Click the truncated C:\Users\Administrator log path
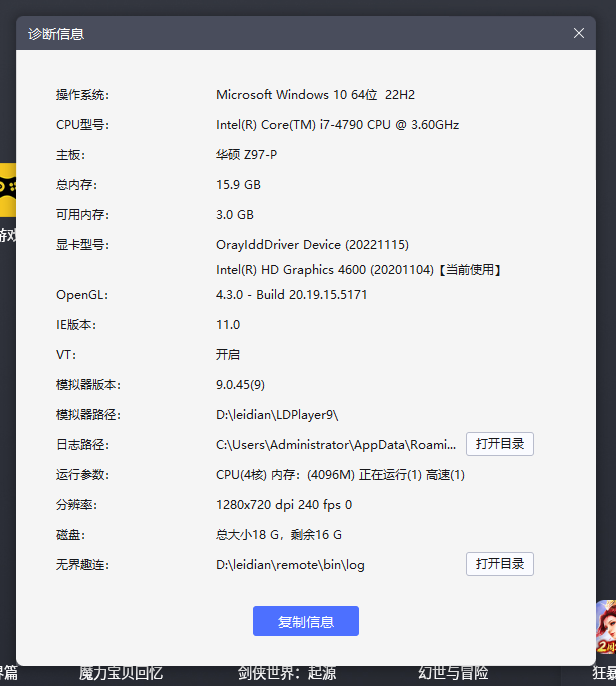 click(336, 445)
